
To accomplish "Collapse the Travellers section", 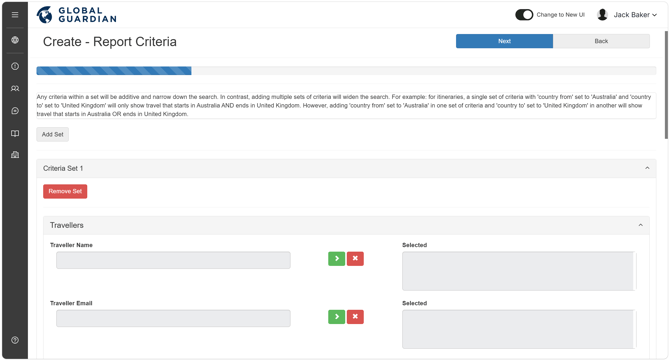I will click(x=641, y=225).
